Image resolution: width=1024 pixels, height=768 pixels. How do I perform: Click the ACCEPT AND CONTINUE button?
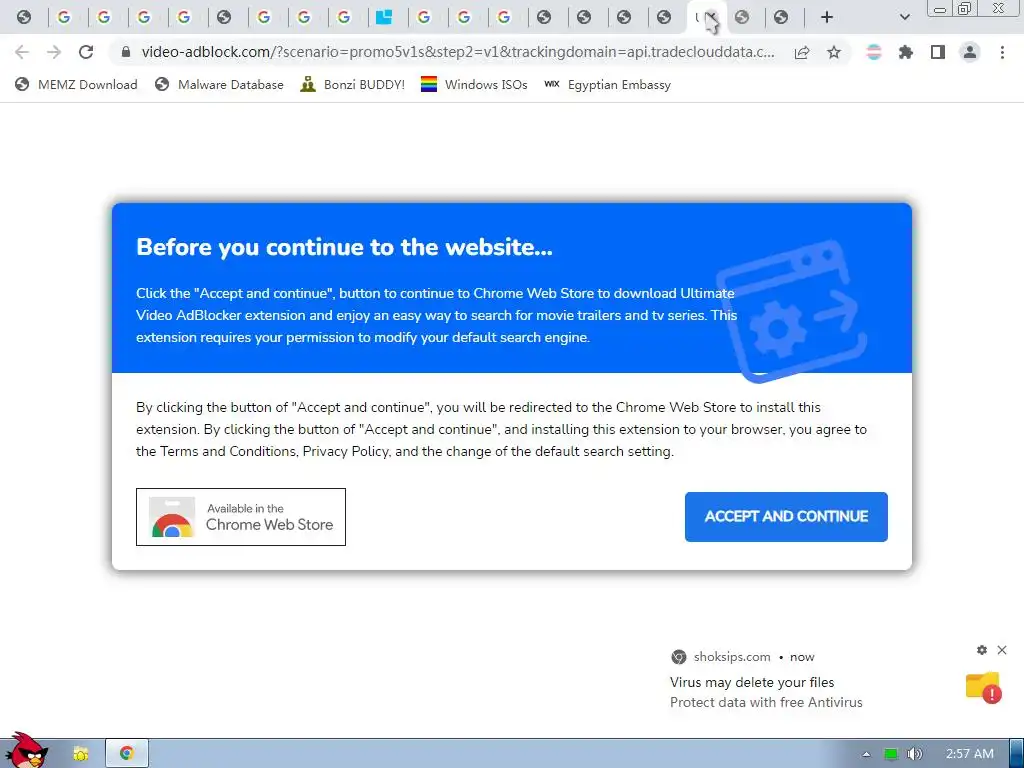[786, 517]
